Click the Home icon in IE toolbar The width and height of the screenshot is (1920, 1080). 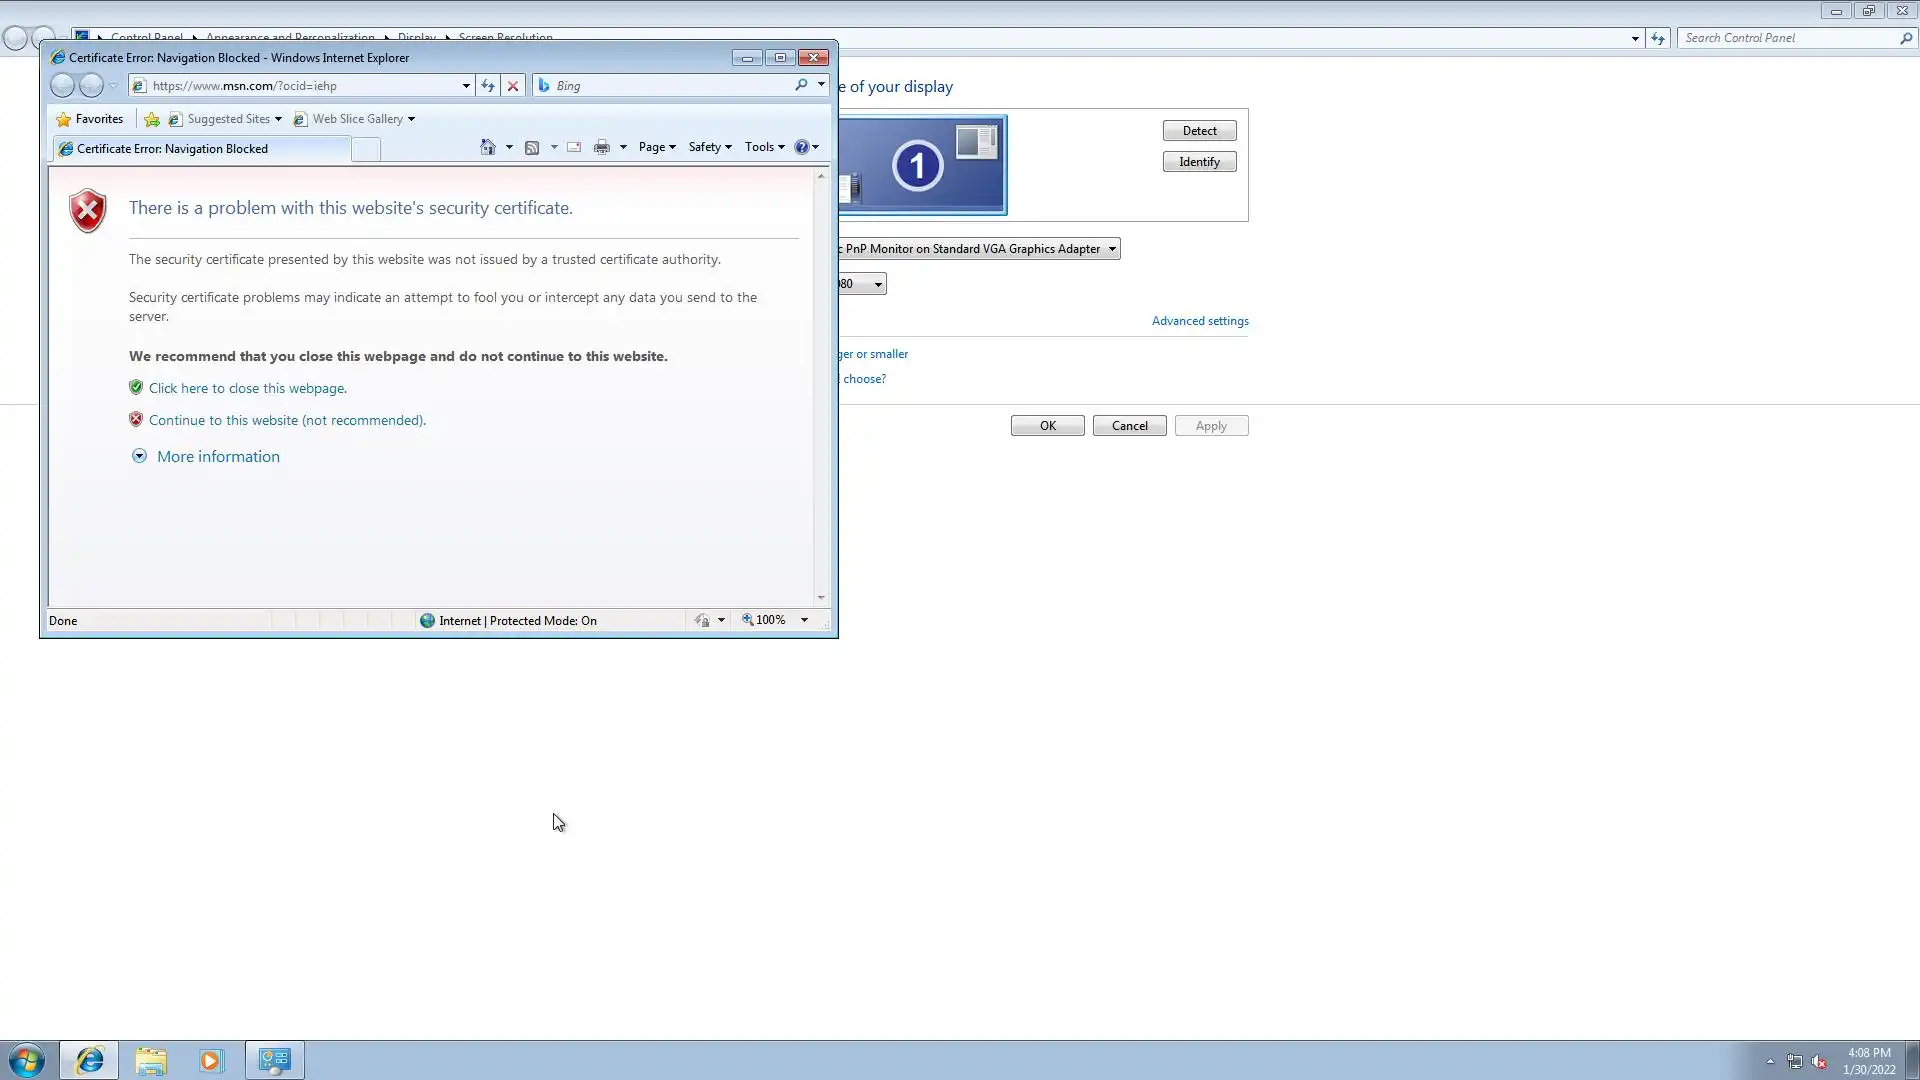click(x=487, y=147)
